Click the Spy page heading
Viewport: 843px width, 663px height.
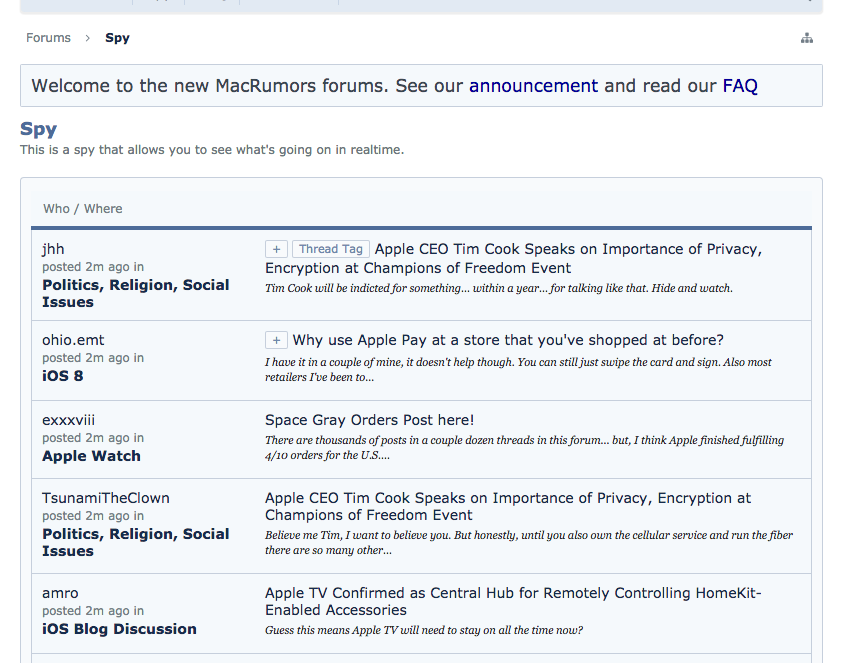pos(38,129)
